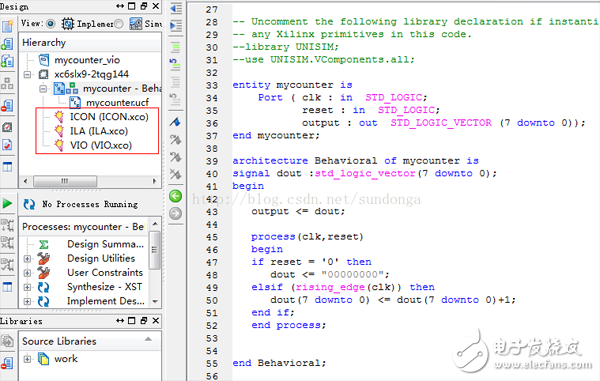Screen dimensions: 600x381
Task: Click the Hierarchy scrollbar right arrow
Action: [x=155, y=181]
